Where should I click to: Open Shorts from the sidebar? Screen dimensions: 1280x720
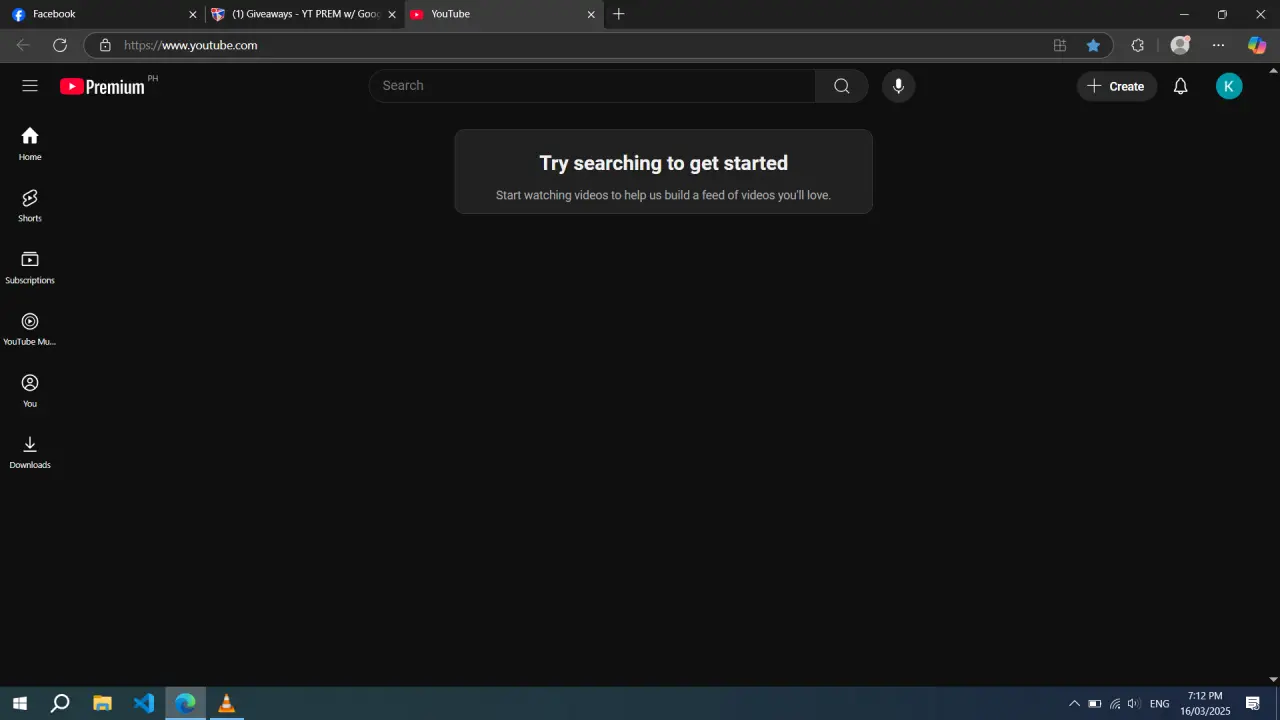(x=30, y=206)
